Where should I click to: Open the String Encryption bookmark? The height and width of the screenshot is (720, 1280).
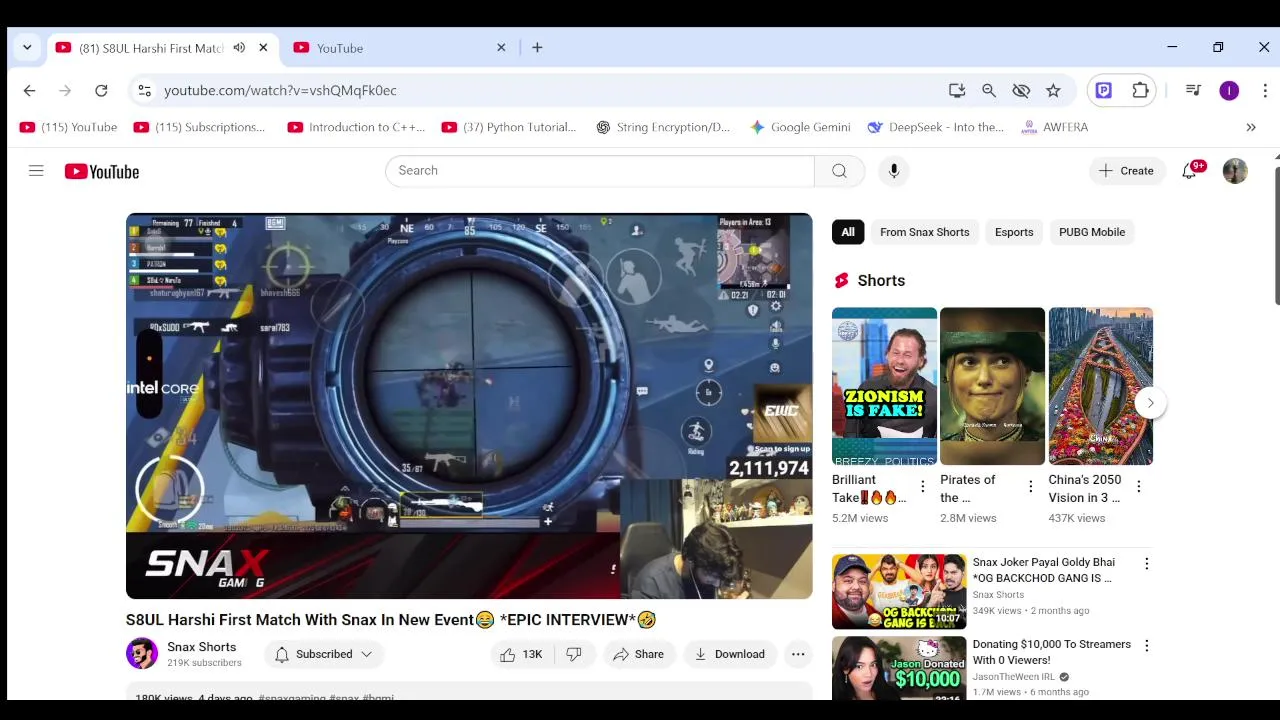click(x=663, y=127)
